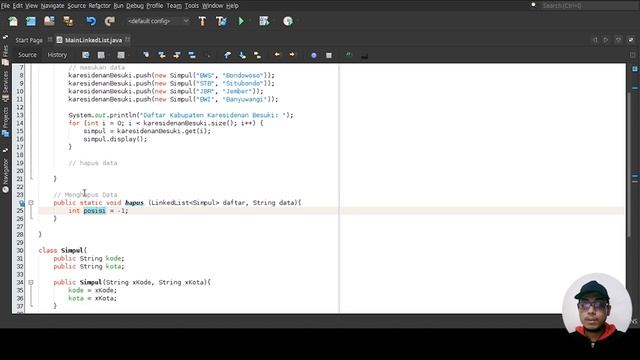Switch to History view
The height and width of the screenshot is (360, 640).
pos(57,55)
